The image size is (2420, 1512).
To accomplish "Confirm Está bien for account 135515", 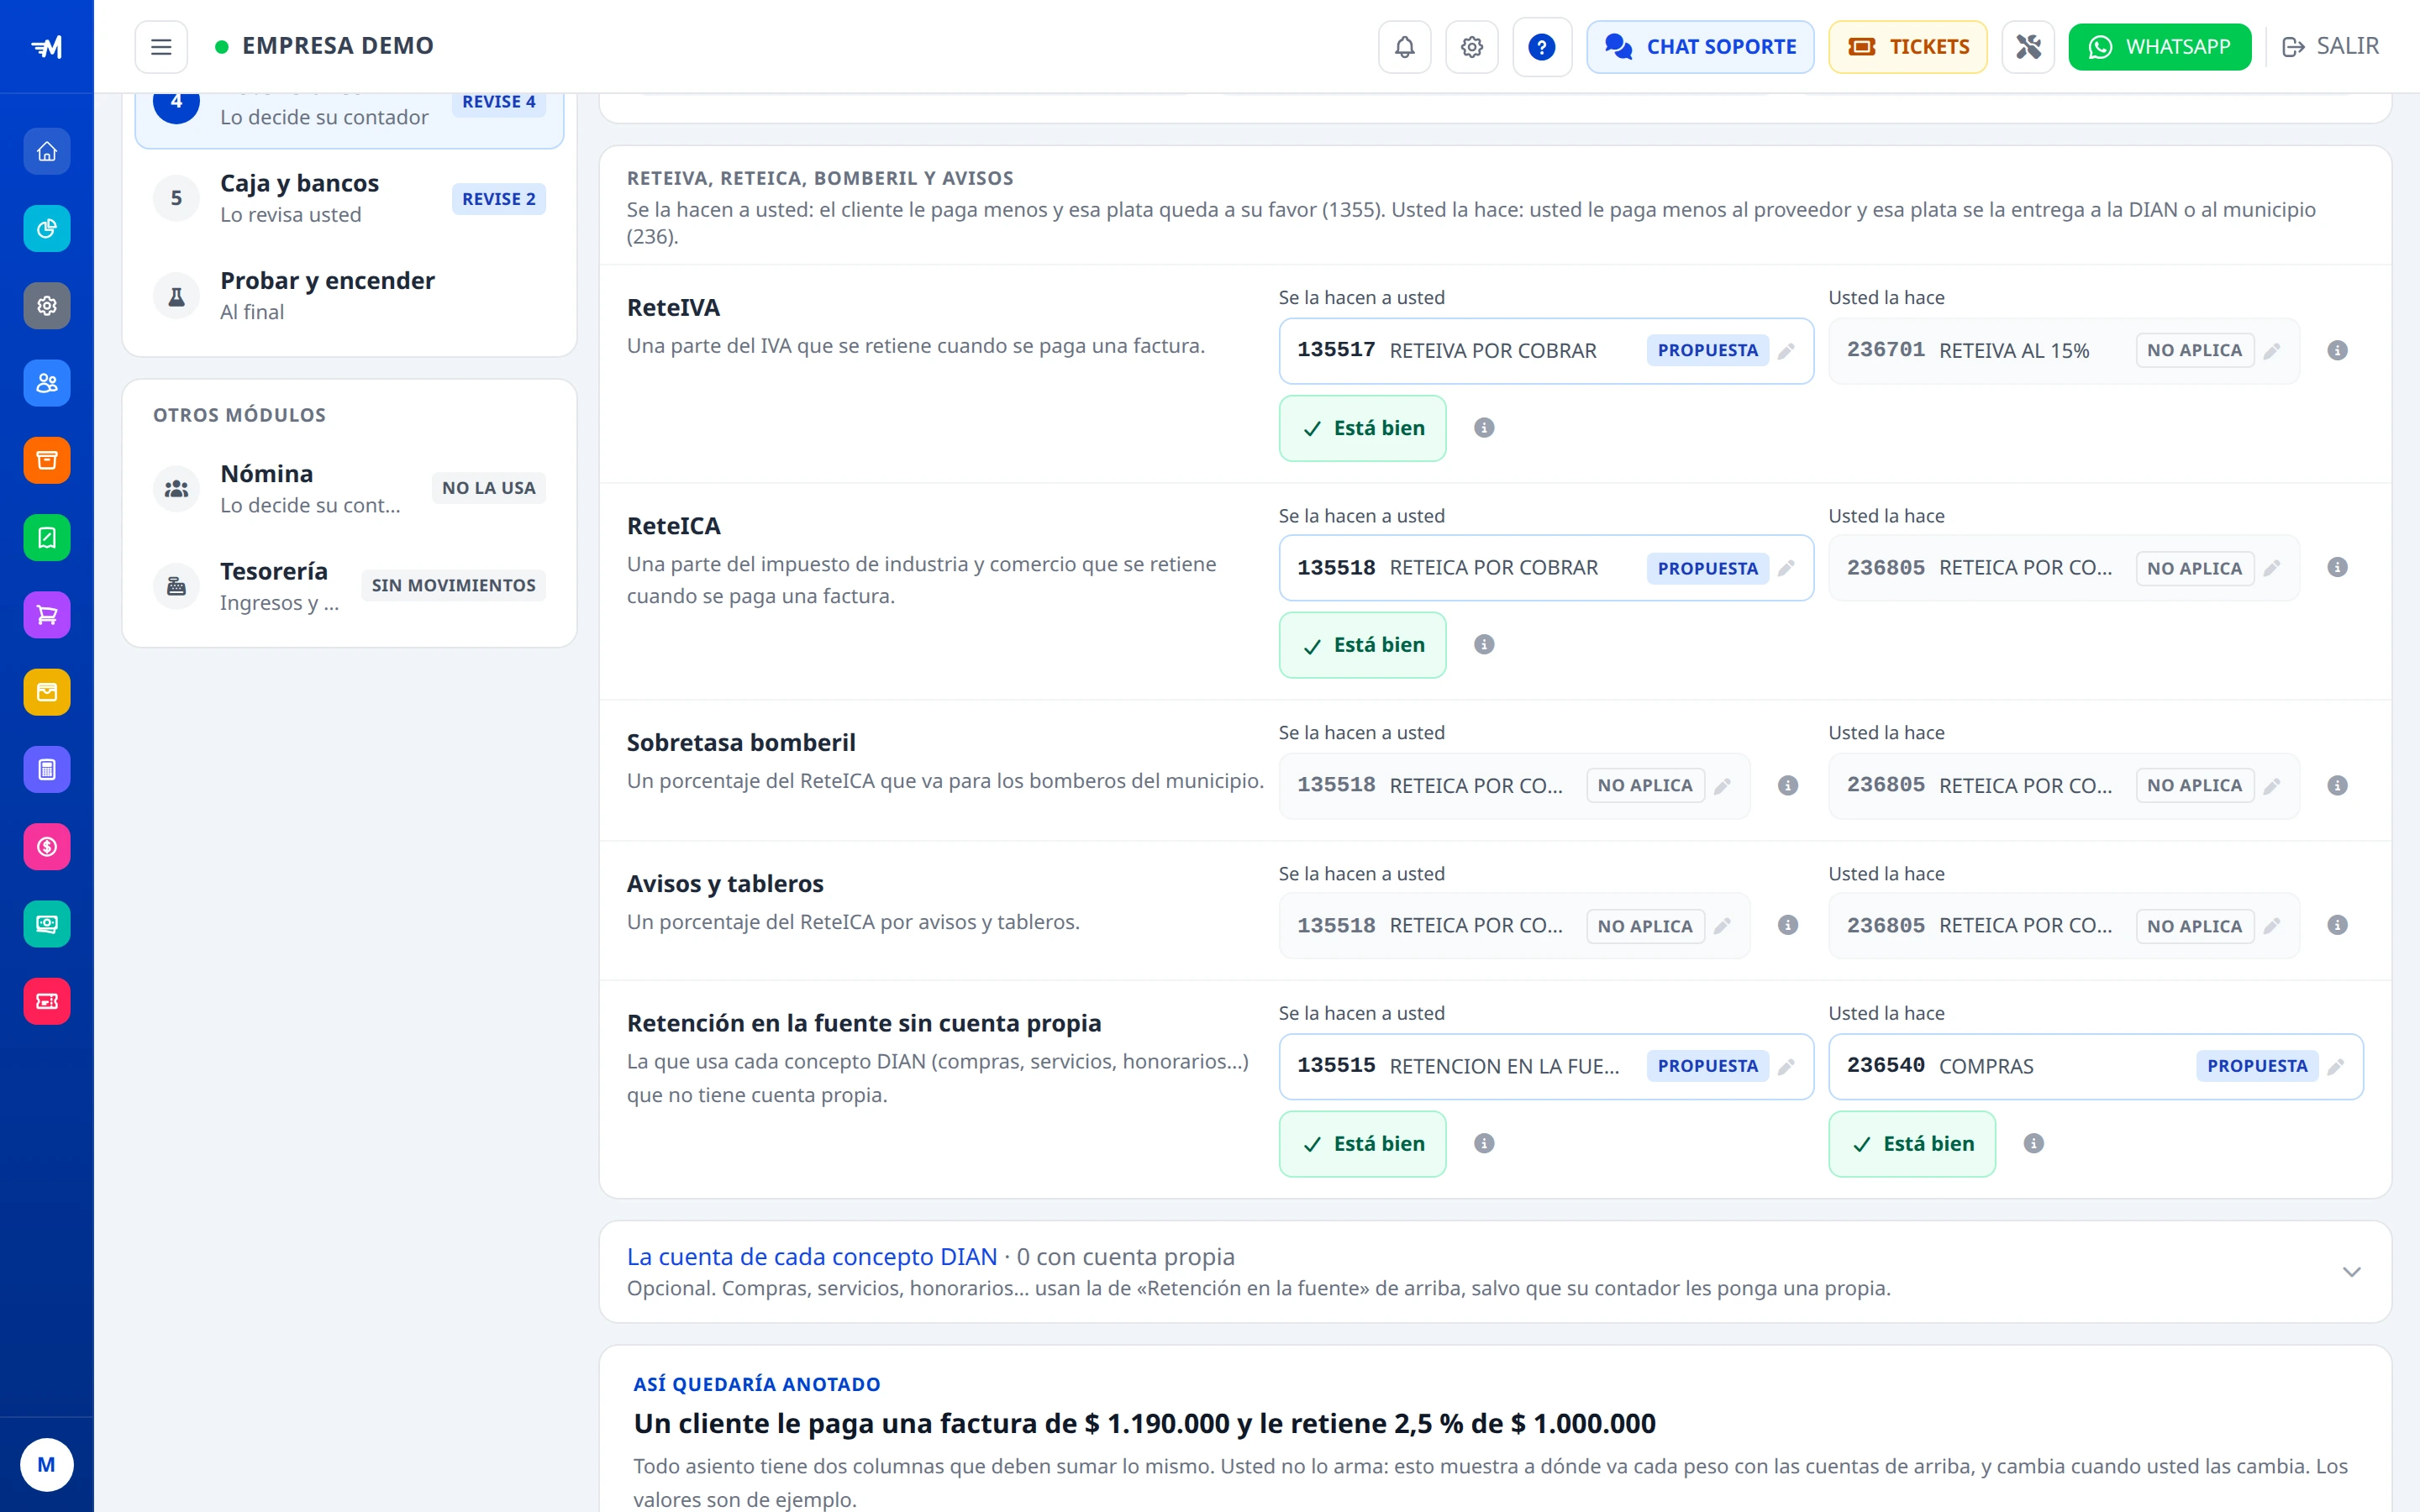I will tap(1362, 1144).
